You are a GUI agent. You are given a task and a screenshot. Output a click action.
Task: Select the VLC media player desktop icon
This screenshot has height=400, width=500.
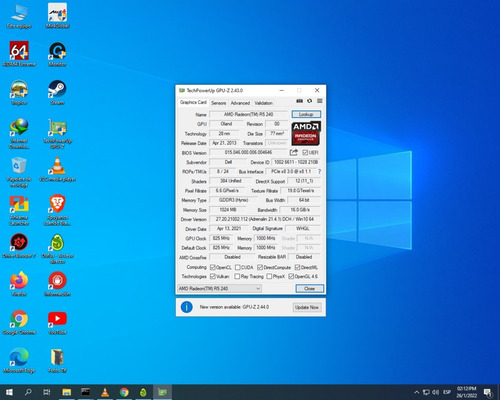pyautogui.click(x=57, y=169)
